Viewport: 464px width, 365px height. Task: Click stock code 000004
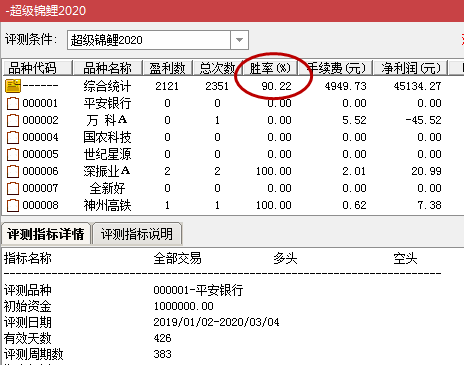coord(40,137)
